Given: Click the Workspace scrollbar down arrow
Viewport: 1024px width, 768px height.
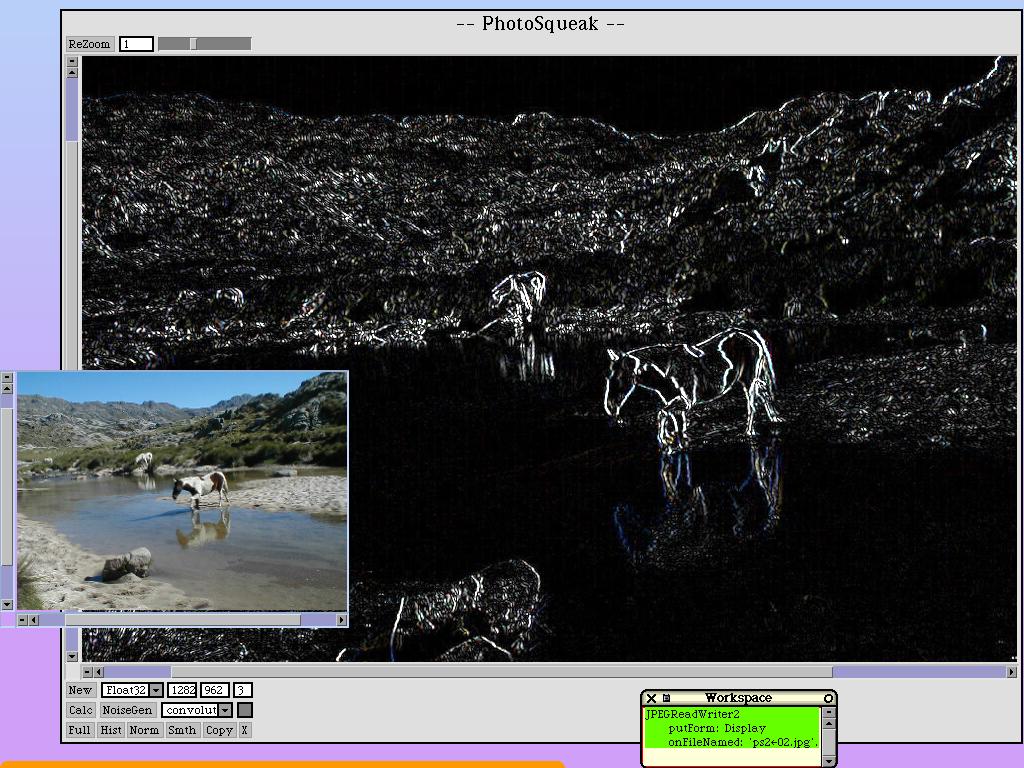Looking at the screenshot, I should [829, 761].
